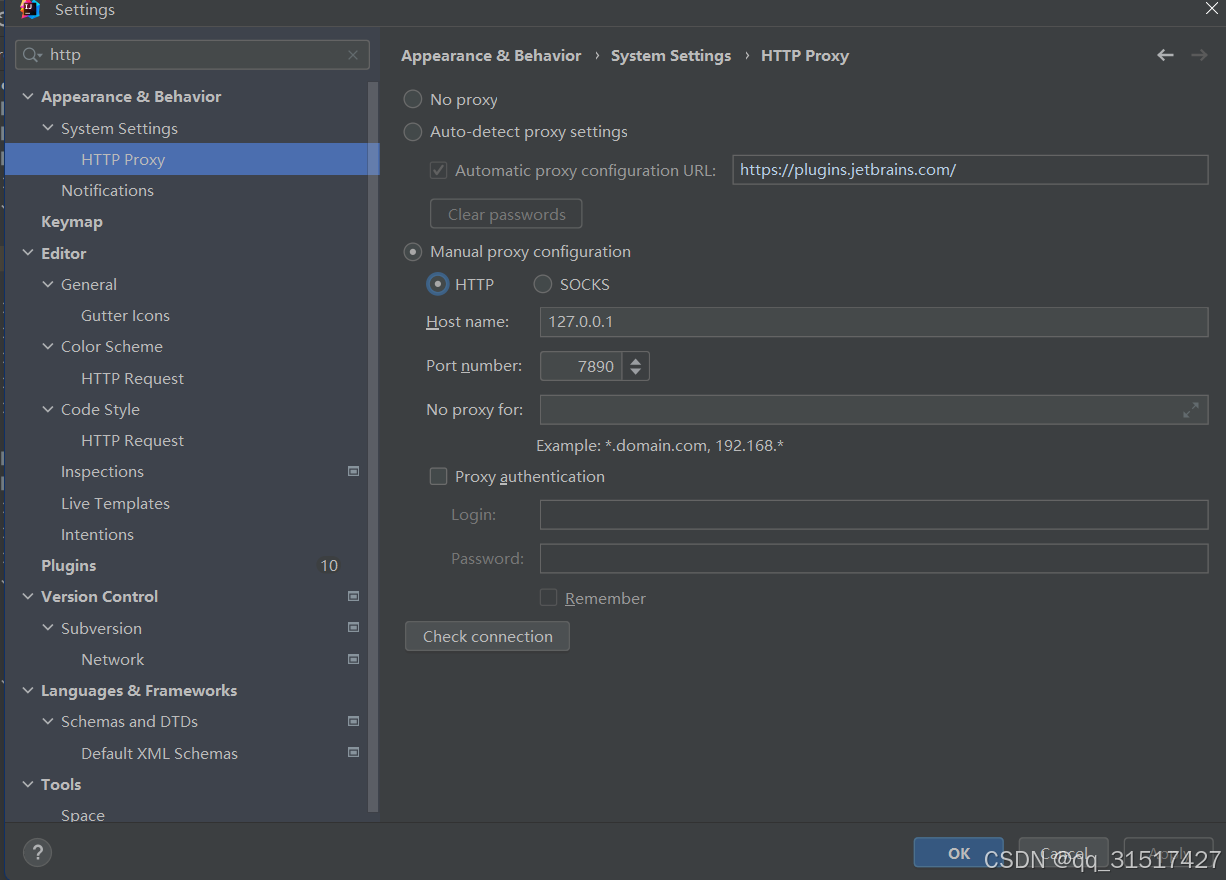Viewport: 1226px width, 880px height.
Task: Click the IntelliJ logo in the title bar
Action: click(30, 10)
